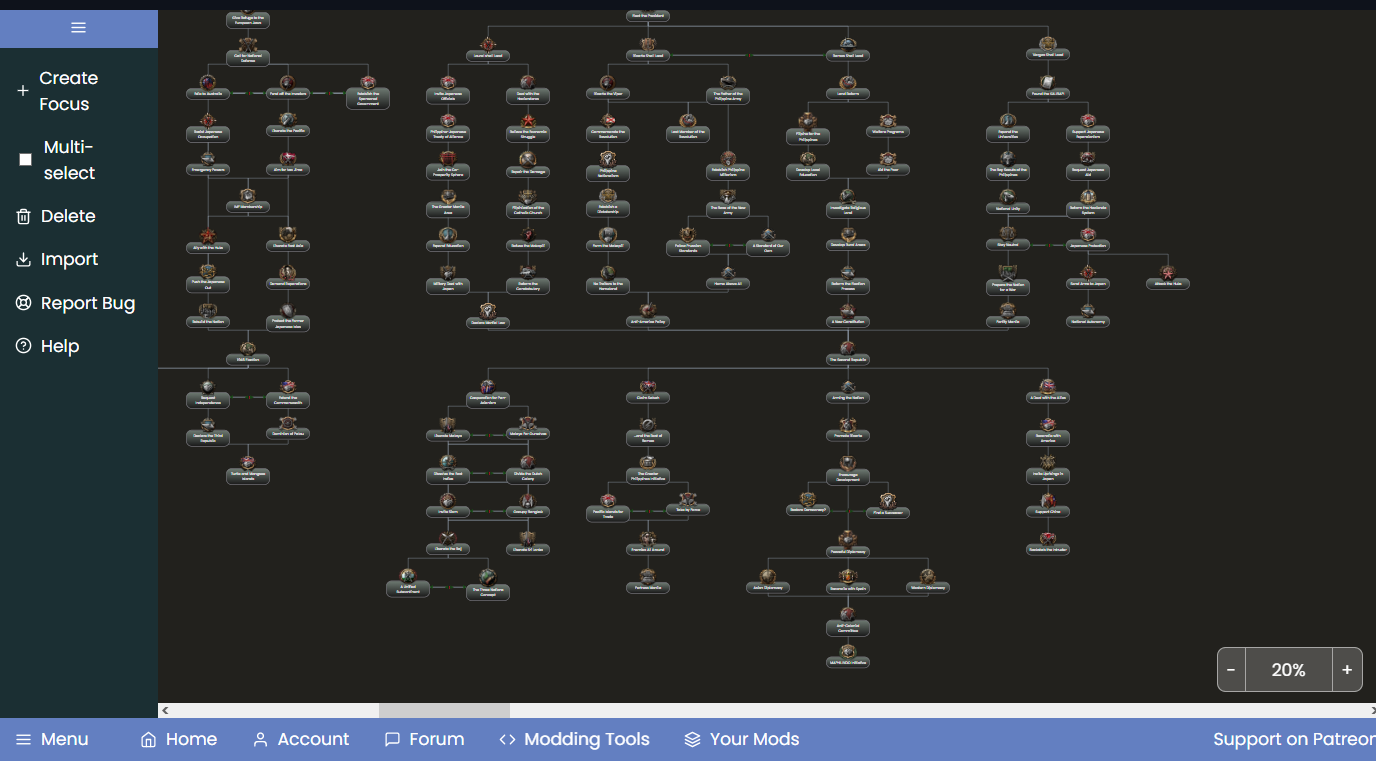
Task: Go to the Forum tab
Action: [x=424, y=740]
